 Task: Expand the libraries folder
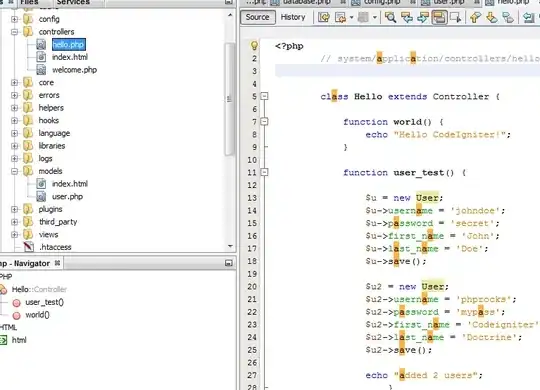pos(14,146)
